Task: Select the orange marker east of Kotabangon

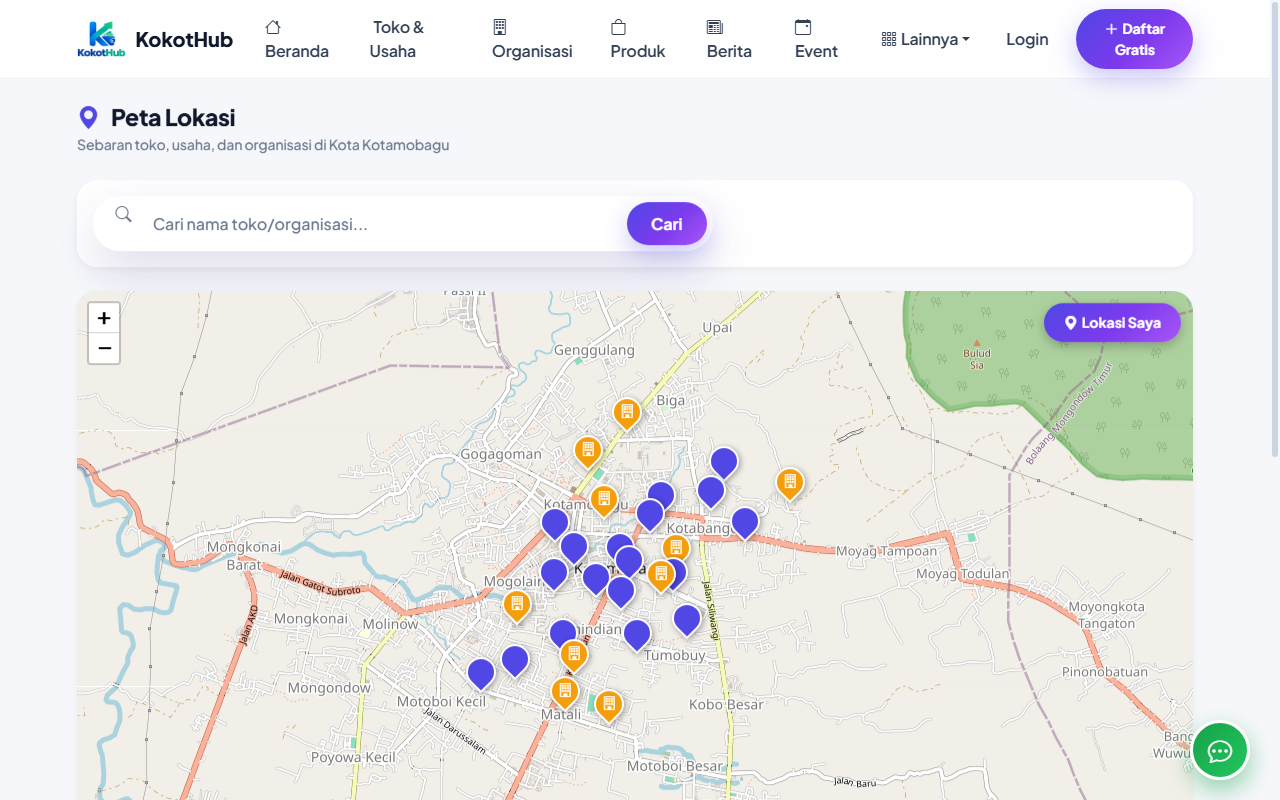Action: pyautogui.click(x=790, y=484)
